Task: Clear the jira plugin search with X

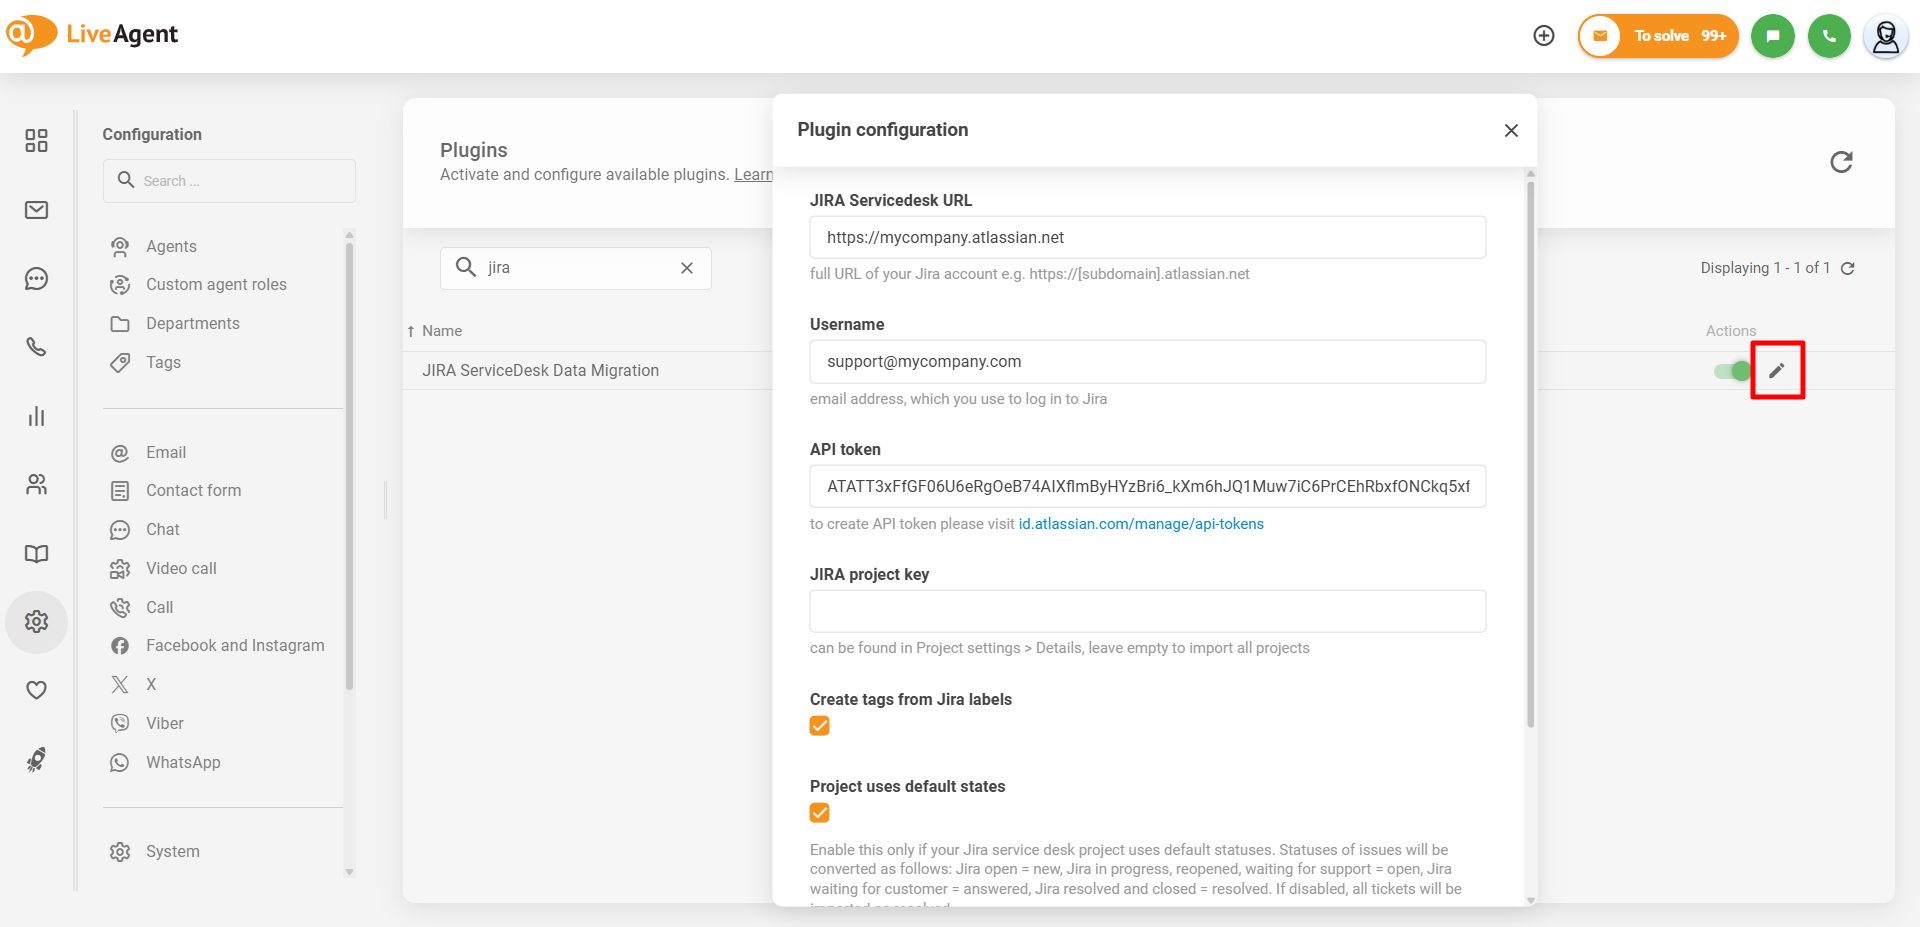Action: coord(687,268)
